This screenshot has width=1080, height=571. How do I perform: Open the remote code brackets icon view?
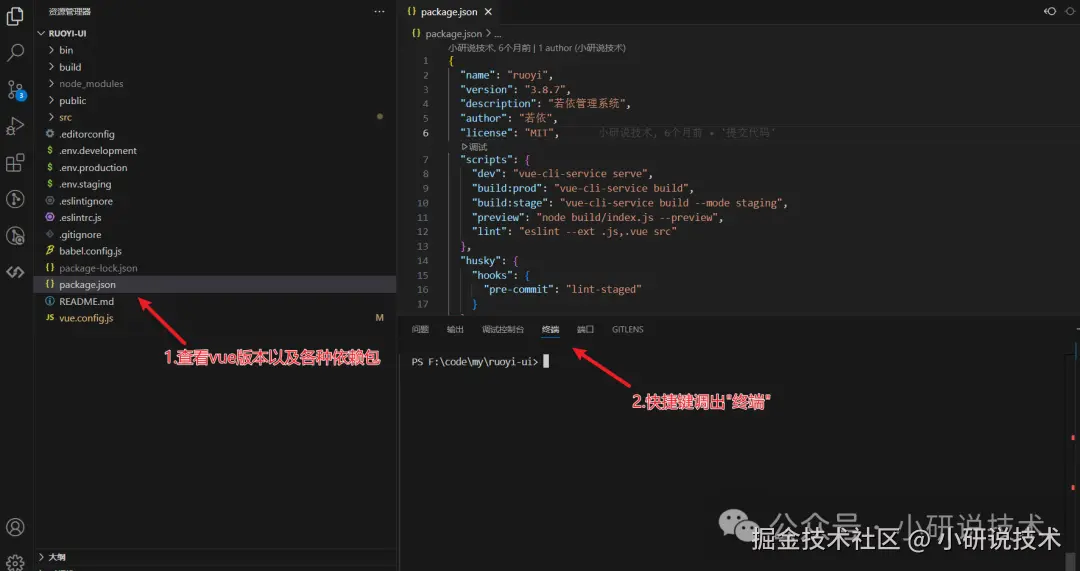point(15,272)
